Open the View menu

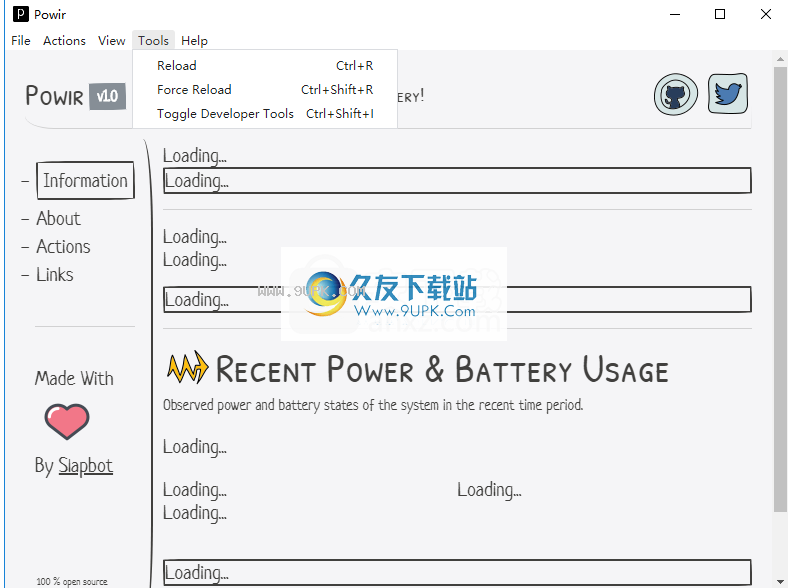pyautogui.click(x=112, y=41)
